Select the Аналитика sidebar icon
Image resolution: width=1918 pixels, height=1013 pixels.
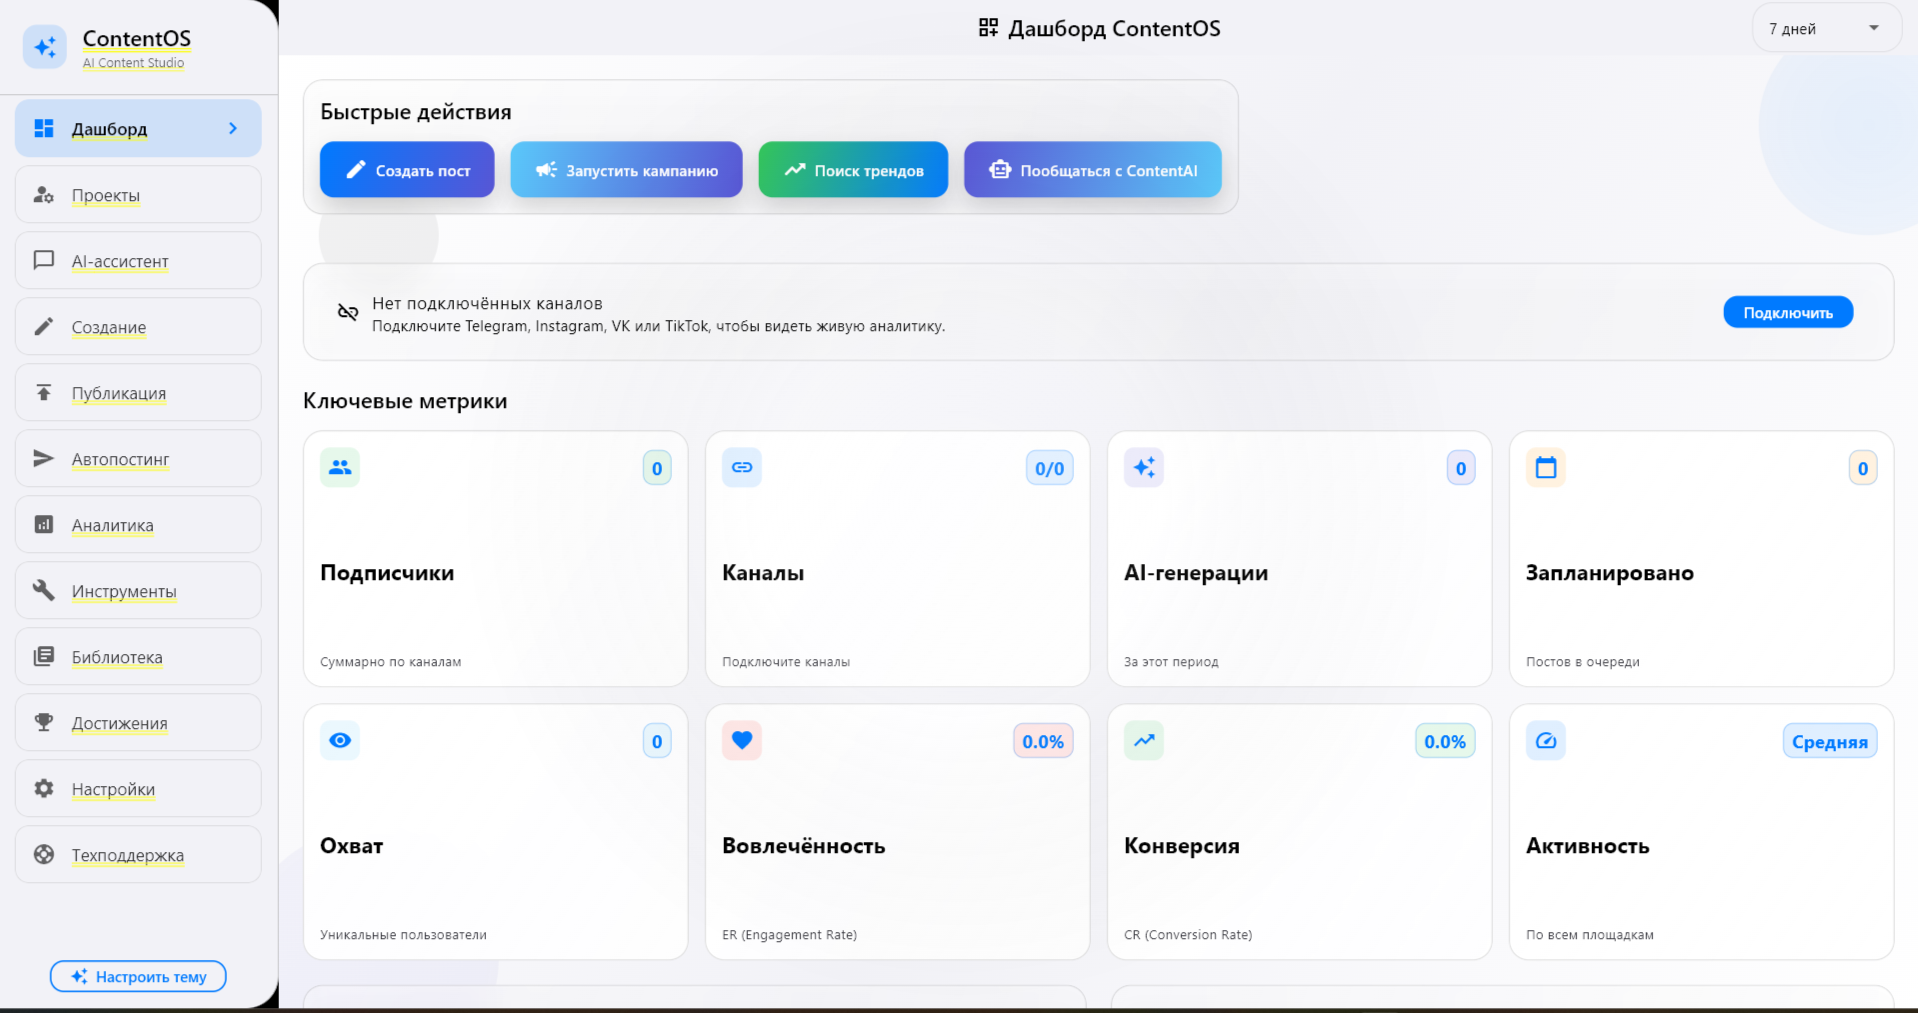click(x=44, y=524)
